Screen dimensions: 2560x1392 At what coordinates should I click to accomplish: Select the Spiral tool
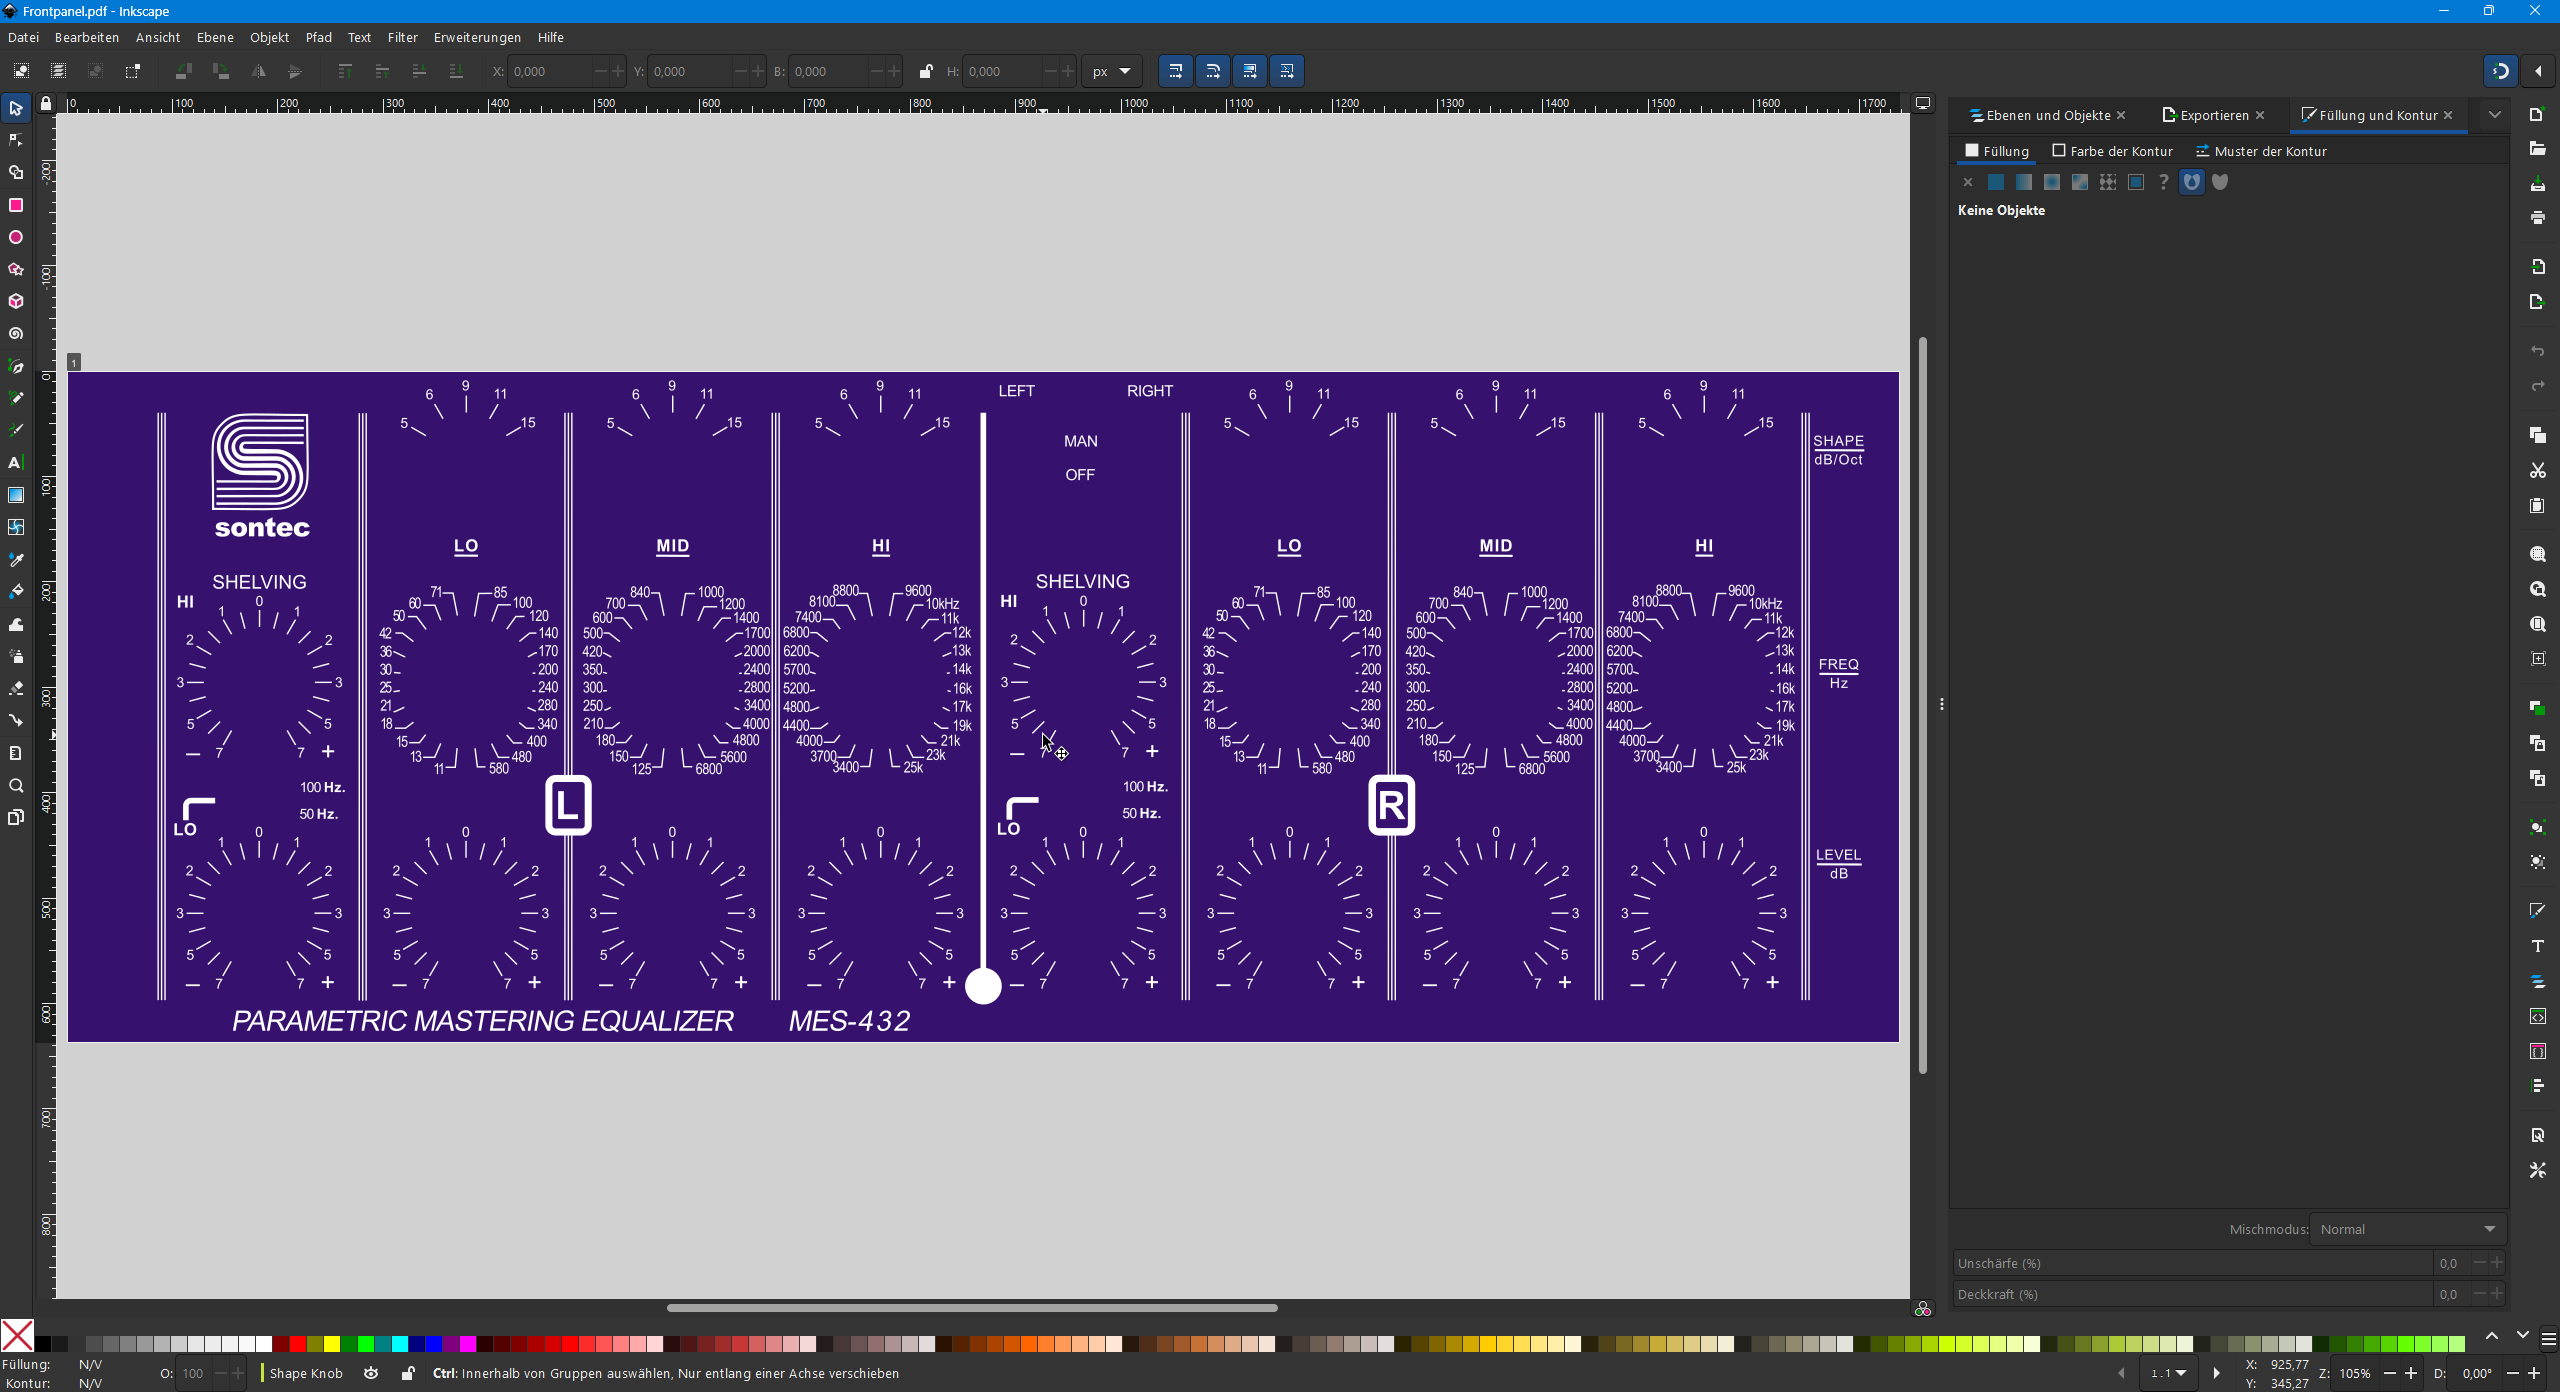pos(16,334)
